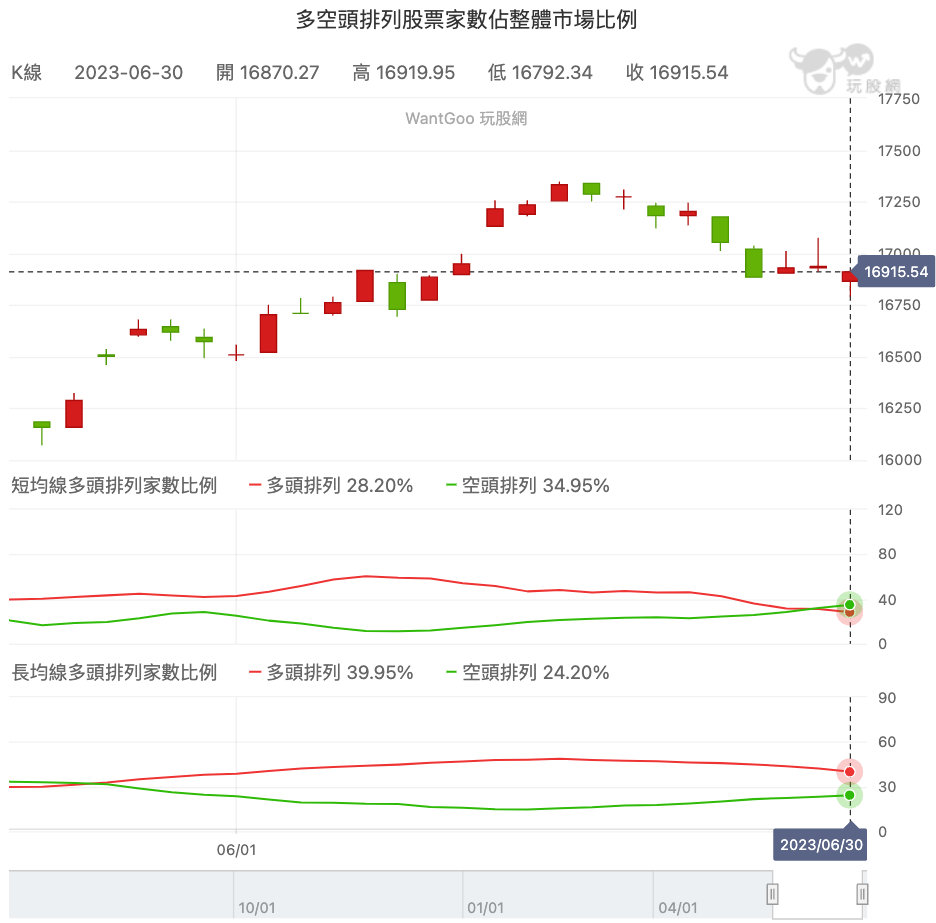Click the green dot marker on short-term line

[849, 604]
